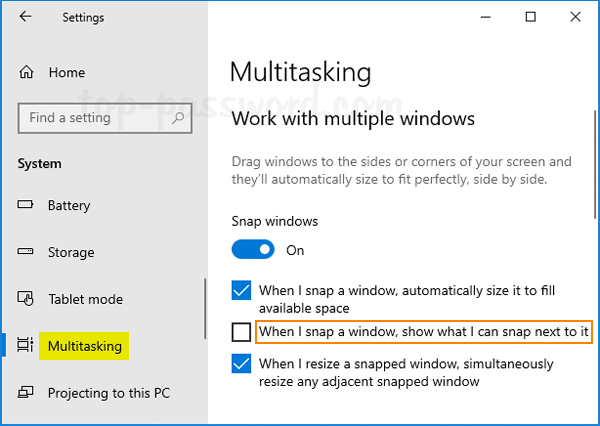
Task: Click the Projecting to this PC icon
Action: tap(26, 393)
